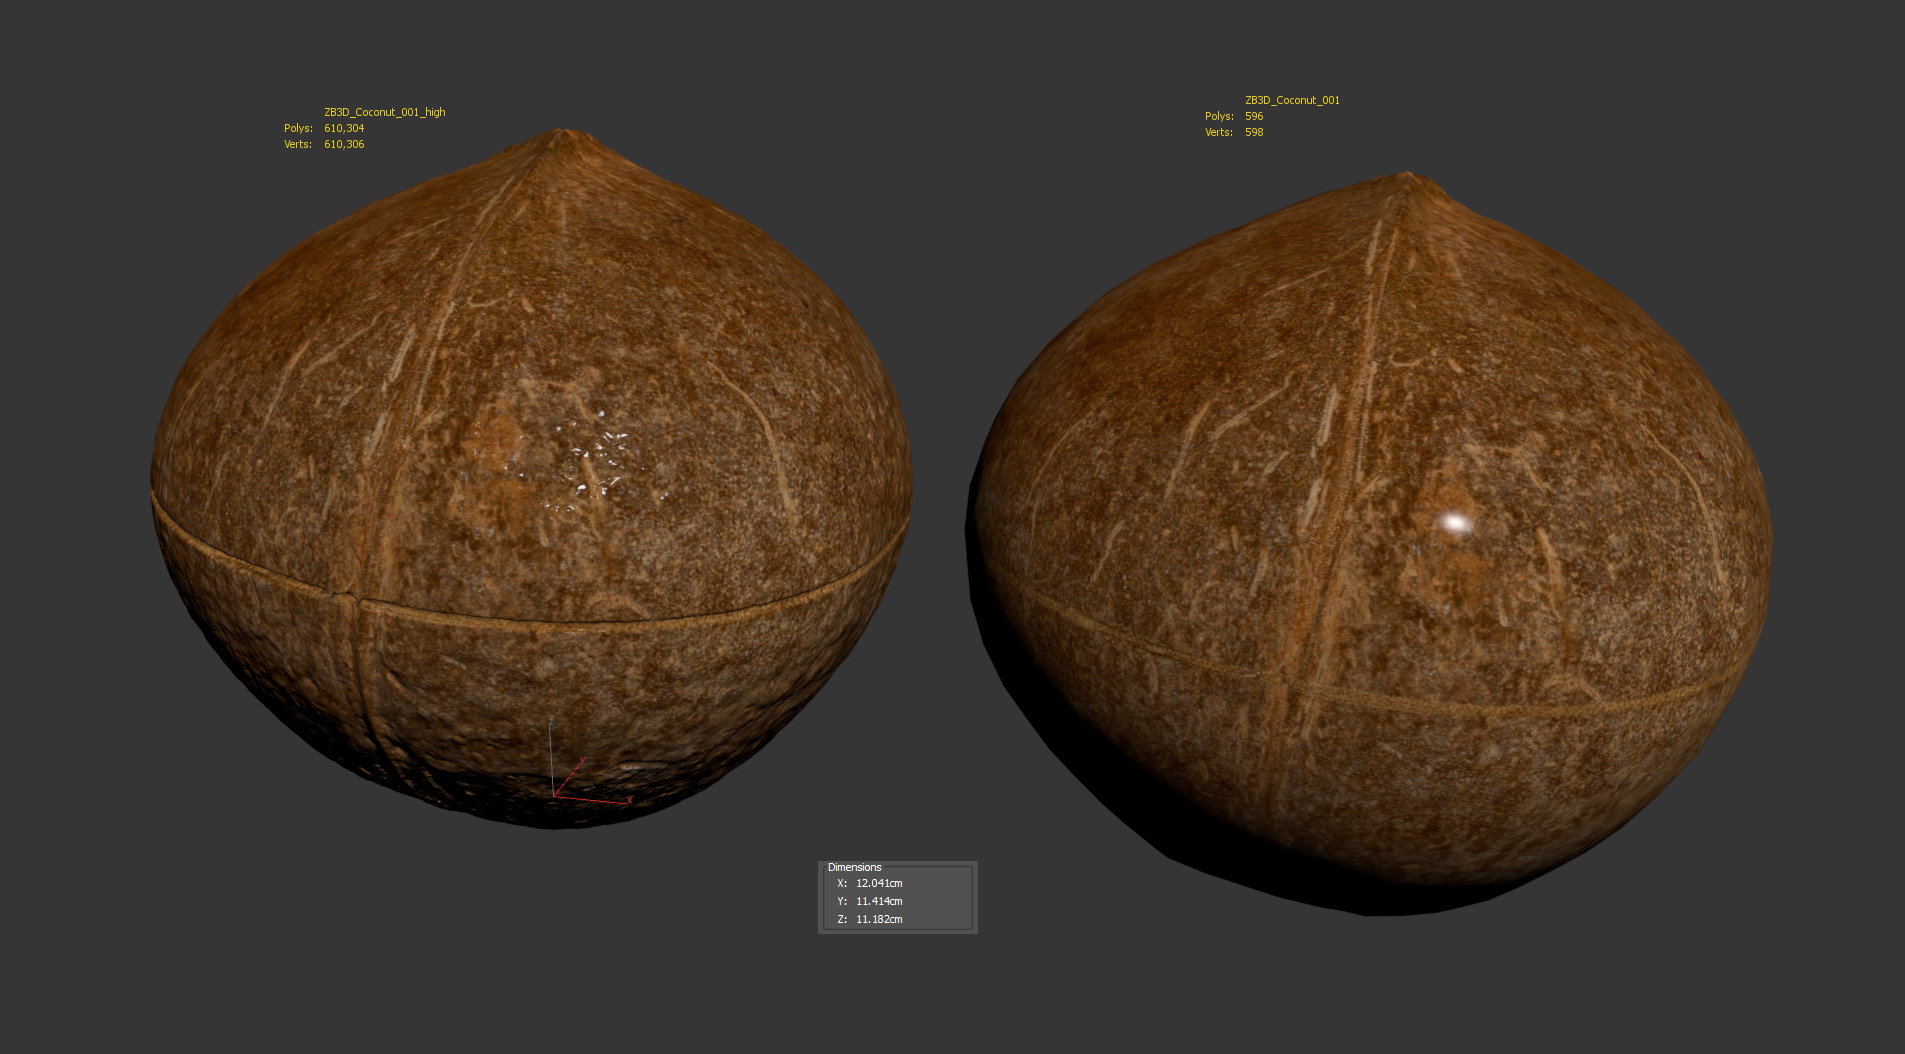Screen dimensions: 1905x1054
Task: Click the X dimension value 12.041cm
Action: click(x=879, y=883)
